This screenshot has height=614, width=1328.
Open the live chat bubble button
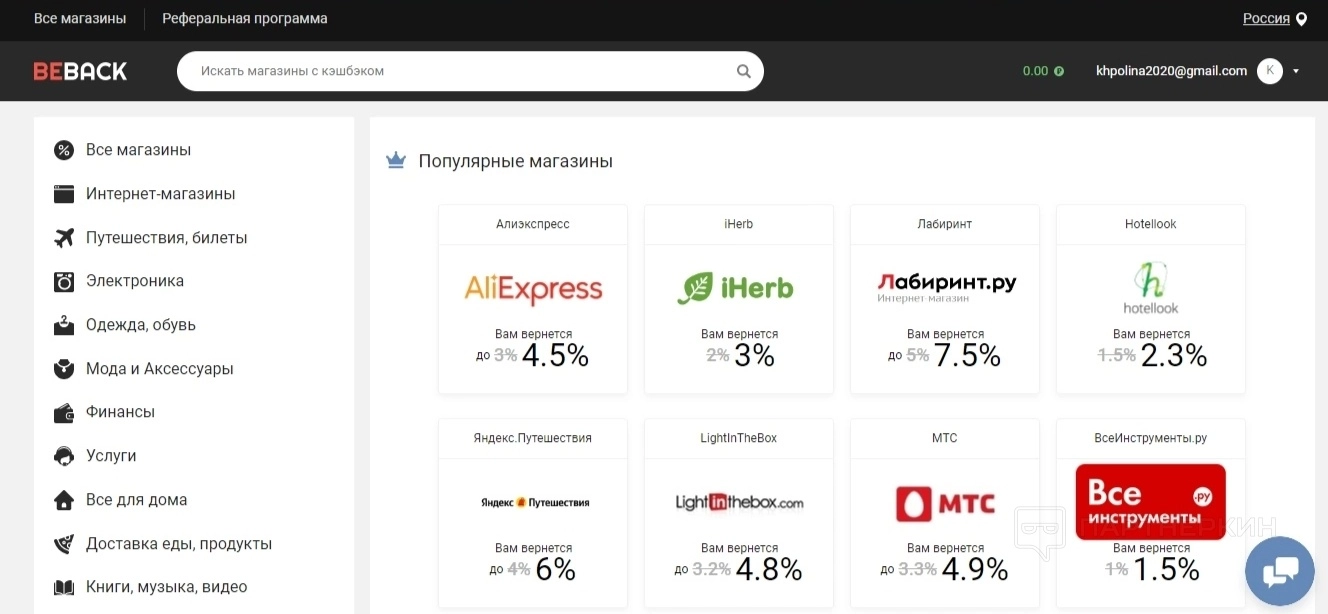click(x=1280, y=572)
